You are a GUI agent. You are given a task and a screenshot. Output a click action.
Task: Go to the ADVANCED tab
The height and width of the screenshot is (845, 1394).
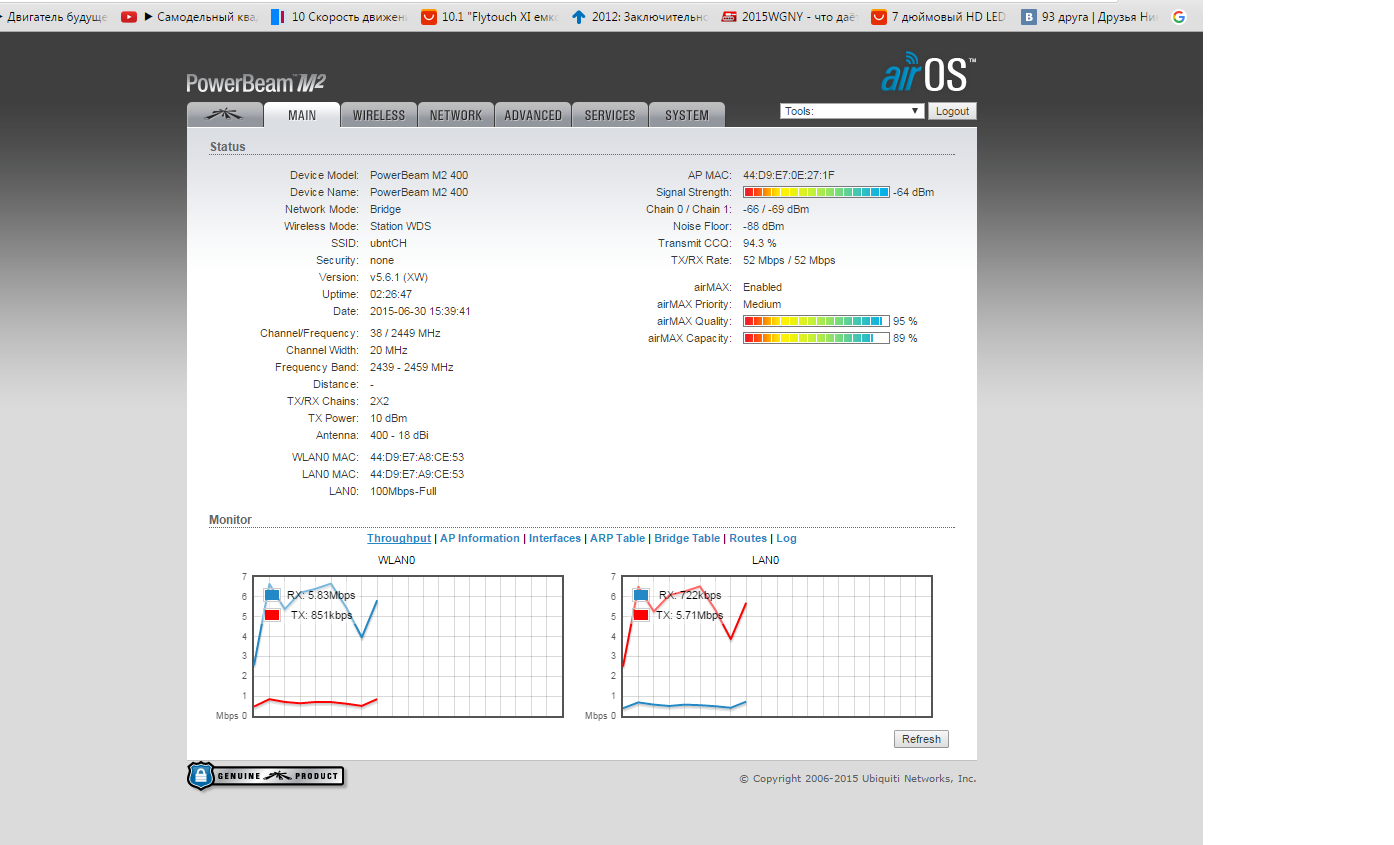533,115
